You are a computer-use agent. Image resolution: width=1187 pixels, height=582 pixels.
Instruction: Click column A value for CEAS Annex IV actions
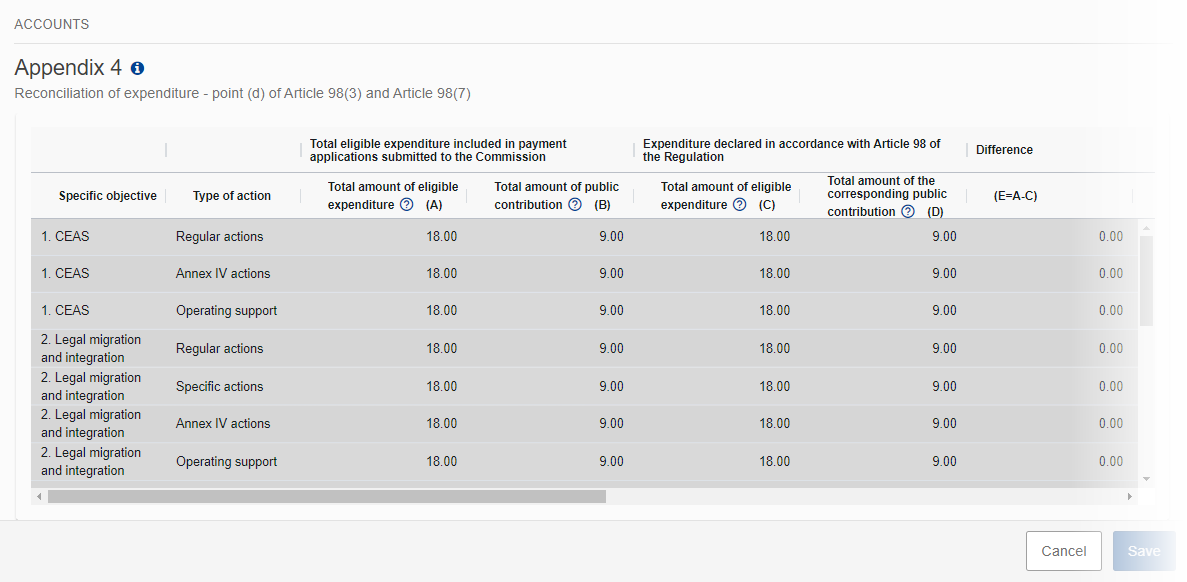441,274
